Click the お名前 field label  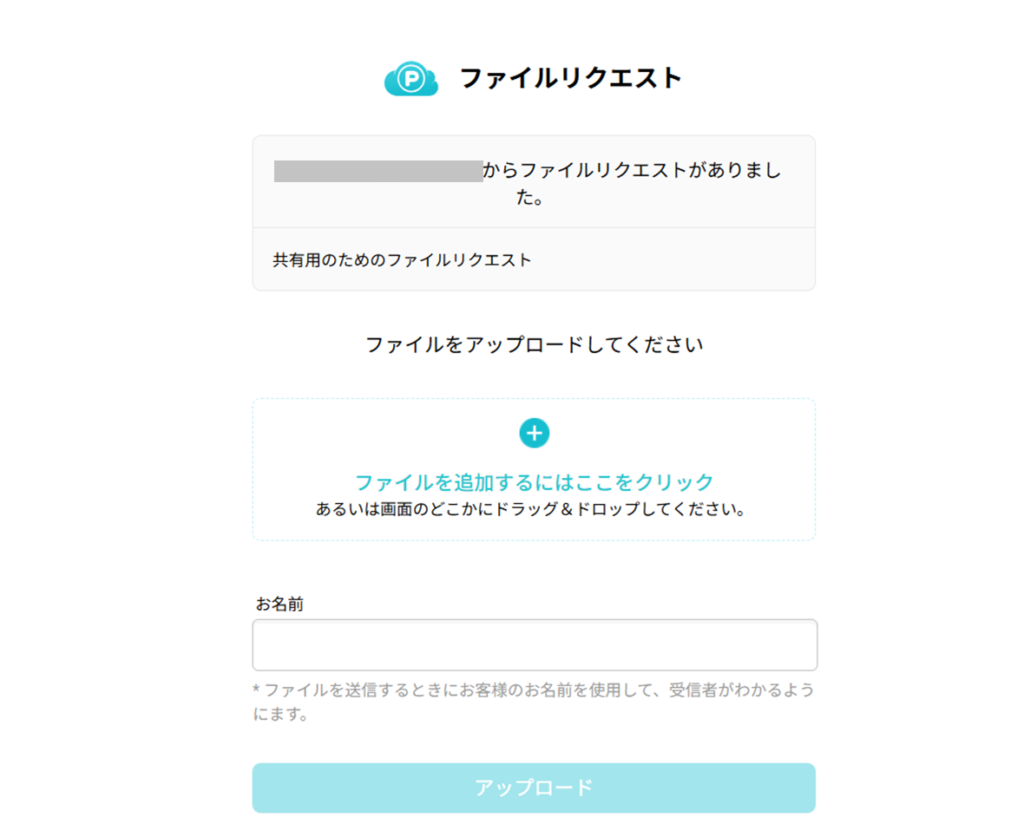pos(279,604)
